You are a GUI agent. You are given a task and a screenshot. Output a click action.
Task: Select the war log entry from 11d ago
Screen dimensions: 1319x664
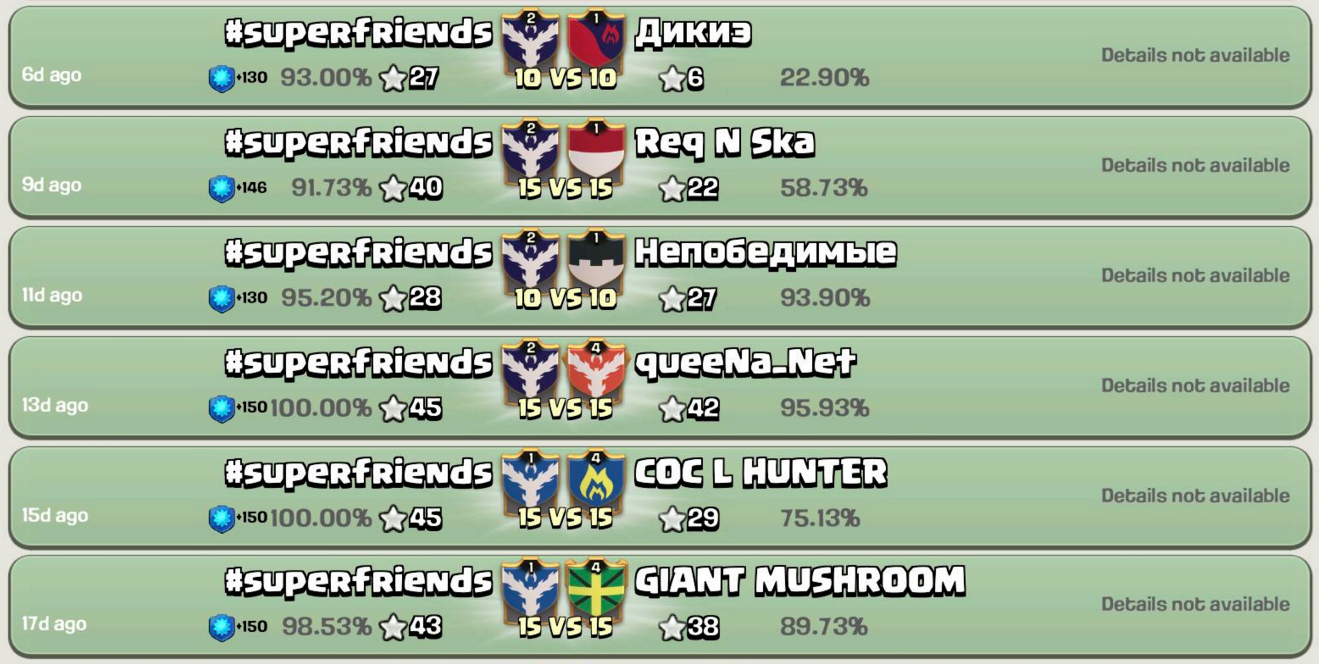coord(660,277)
